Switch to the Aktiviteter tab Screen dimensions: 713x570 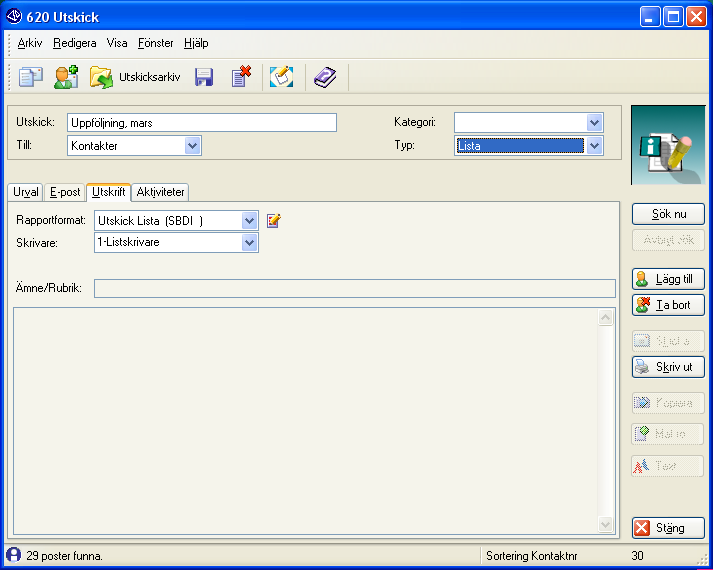pyautogui.click(x=160, y=192)
